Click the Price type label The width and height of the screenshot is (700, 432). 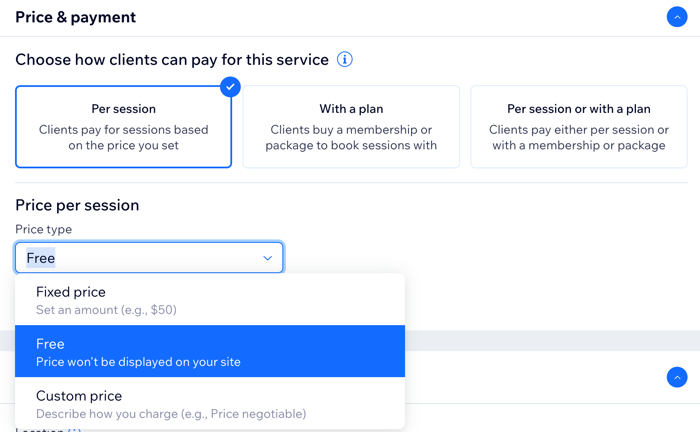click(43, 229)
